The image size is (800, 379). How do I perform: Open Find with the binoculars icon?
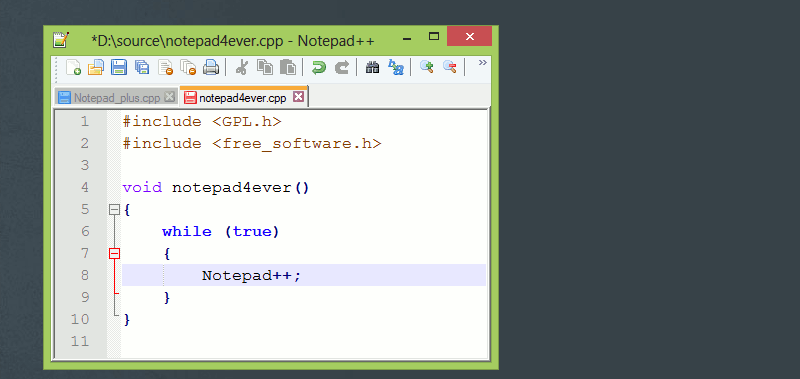point(372,67)
